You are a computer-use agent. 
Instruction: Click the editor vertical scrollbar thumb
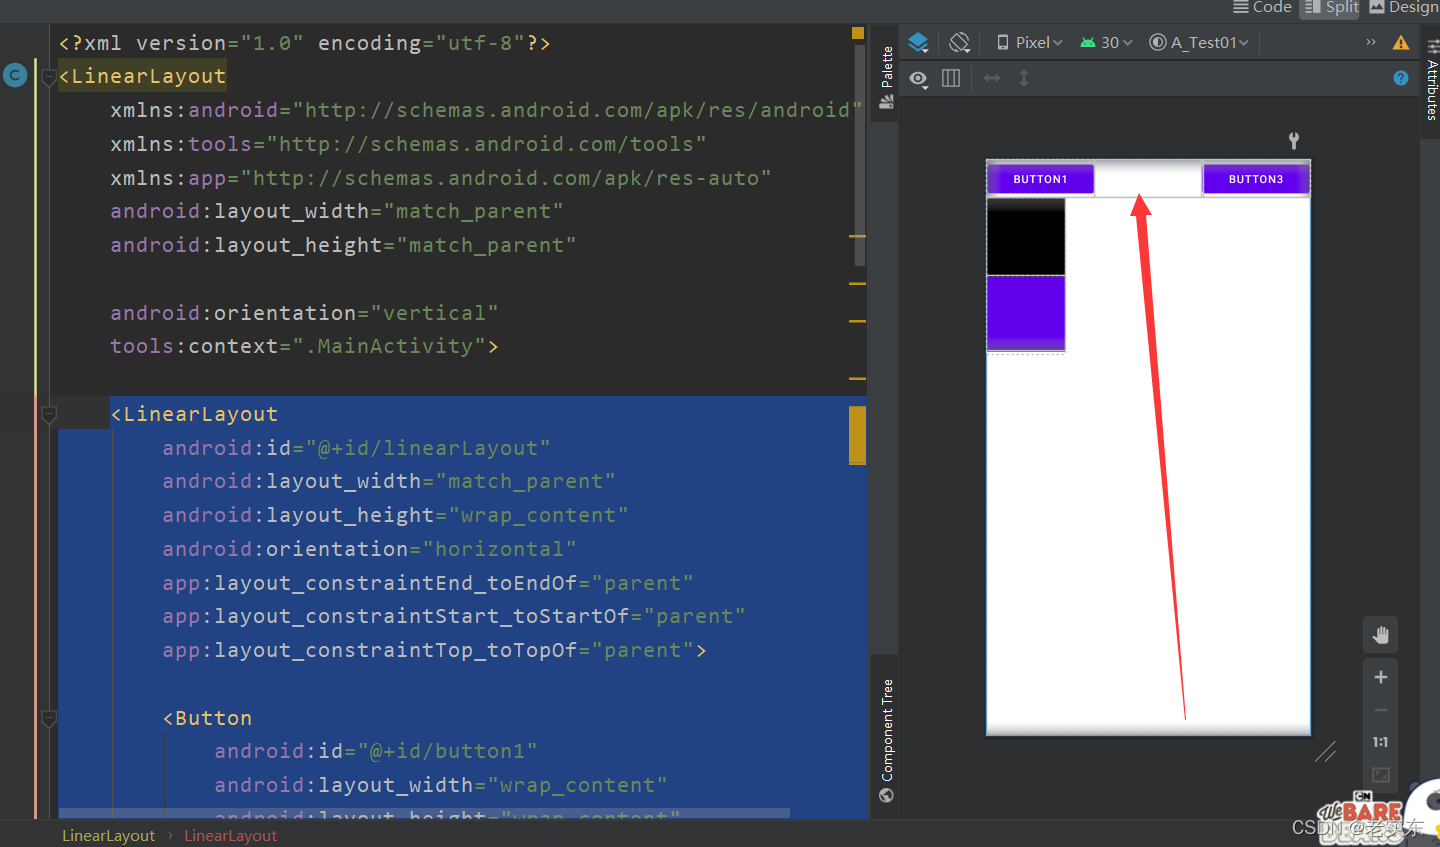(860, 155)
